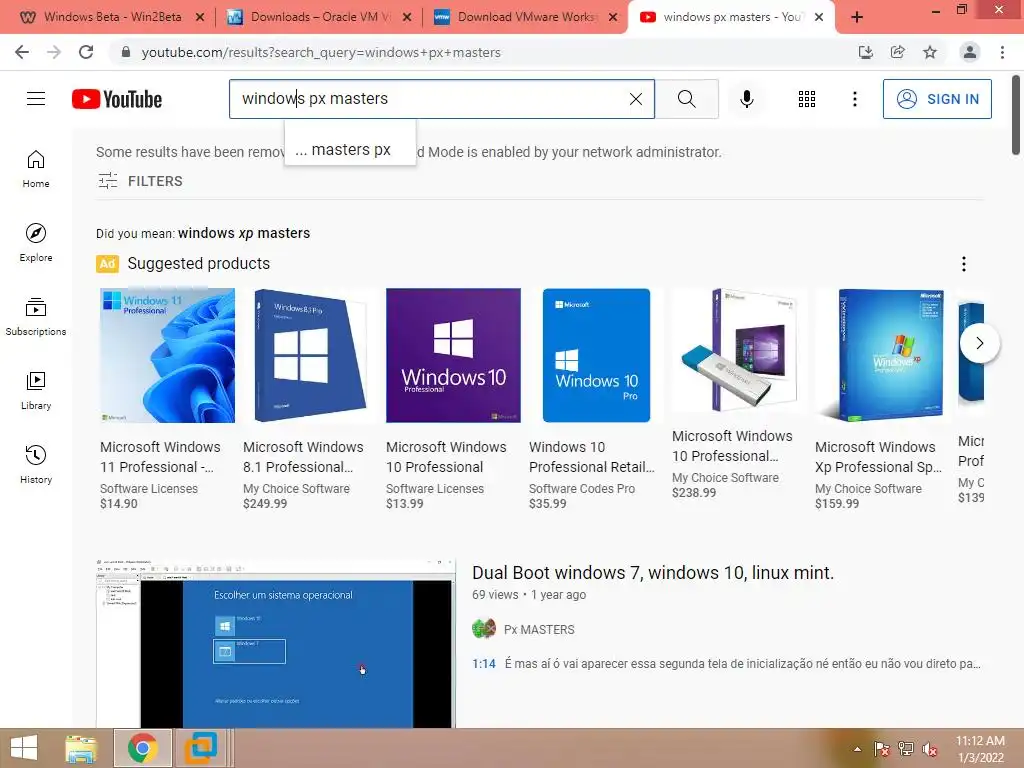Close the Download VMware tab

point(613,17)
